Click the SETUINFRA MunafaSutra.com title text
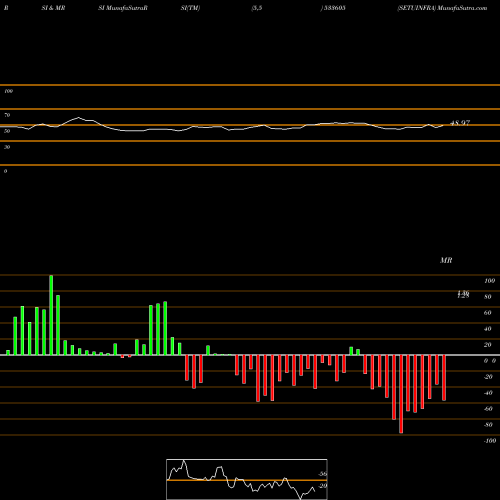This screenshot has height=500, width=500. (442, 8)
